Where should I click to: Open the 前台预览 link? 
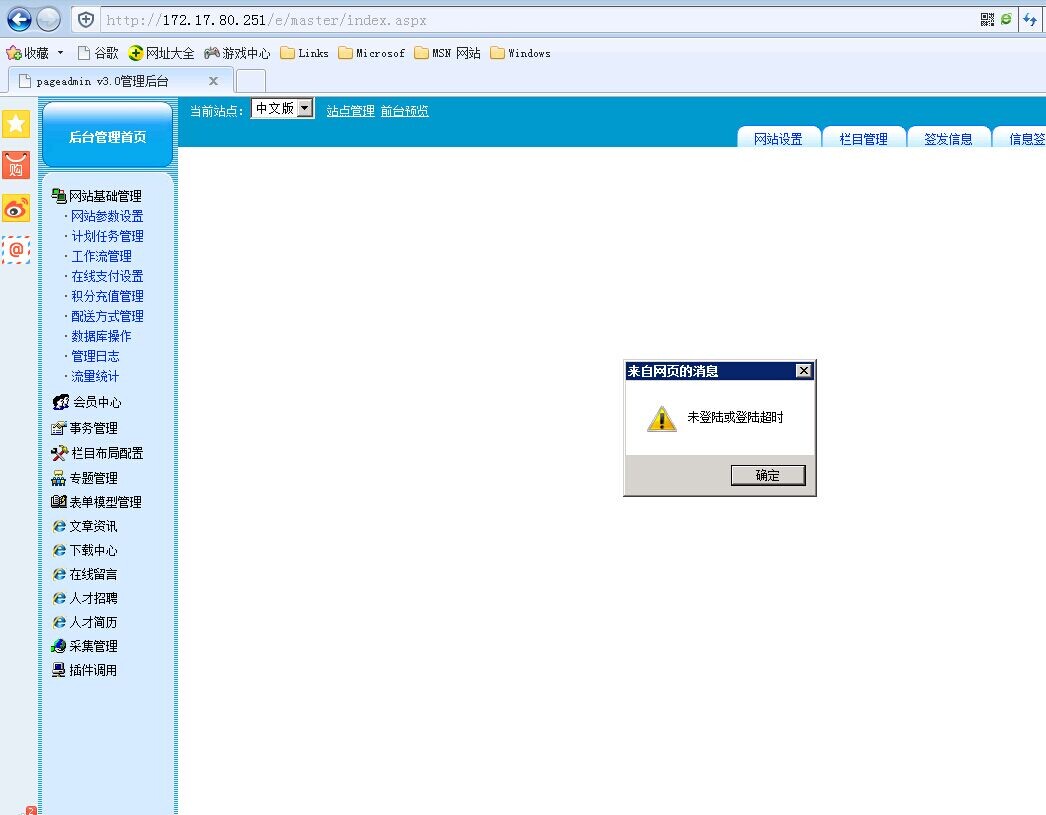[x=404, y=111]
